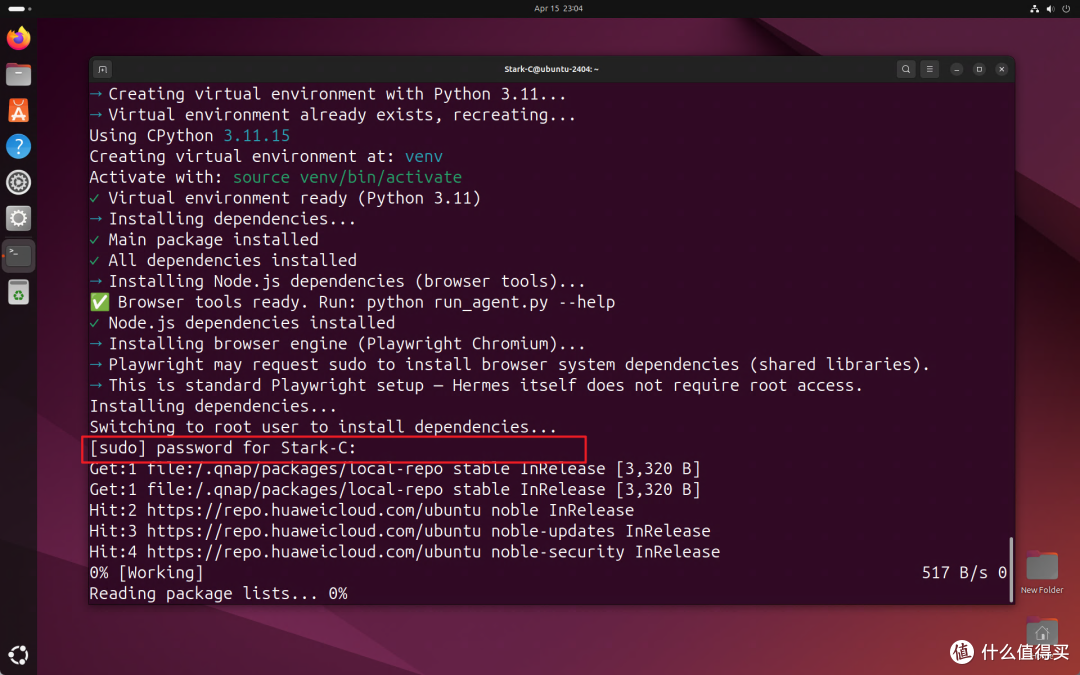Click the version text '3.11.15'
1080x675 pixels.
coord(256,136)
